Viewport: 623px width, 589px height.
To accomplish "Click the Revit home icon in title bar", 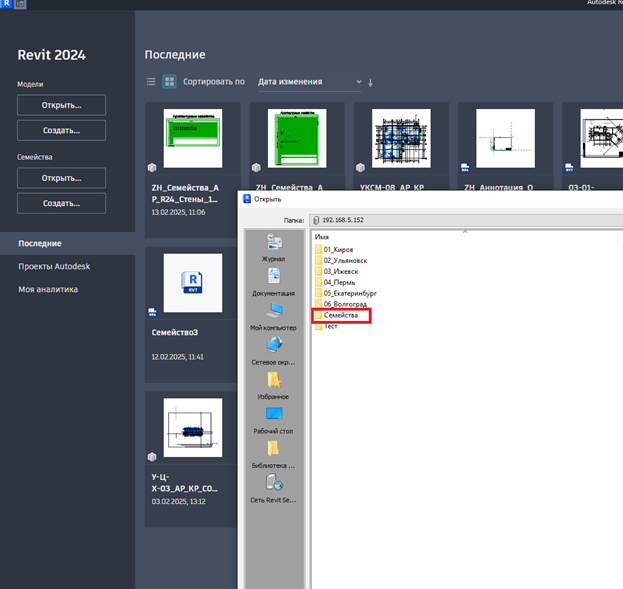I will [x=6, y=3].
